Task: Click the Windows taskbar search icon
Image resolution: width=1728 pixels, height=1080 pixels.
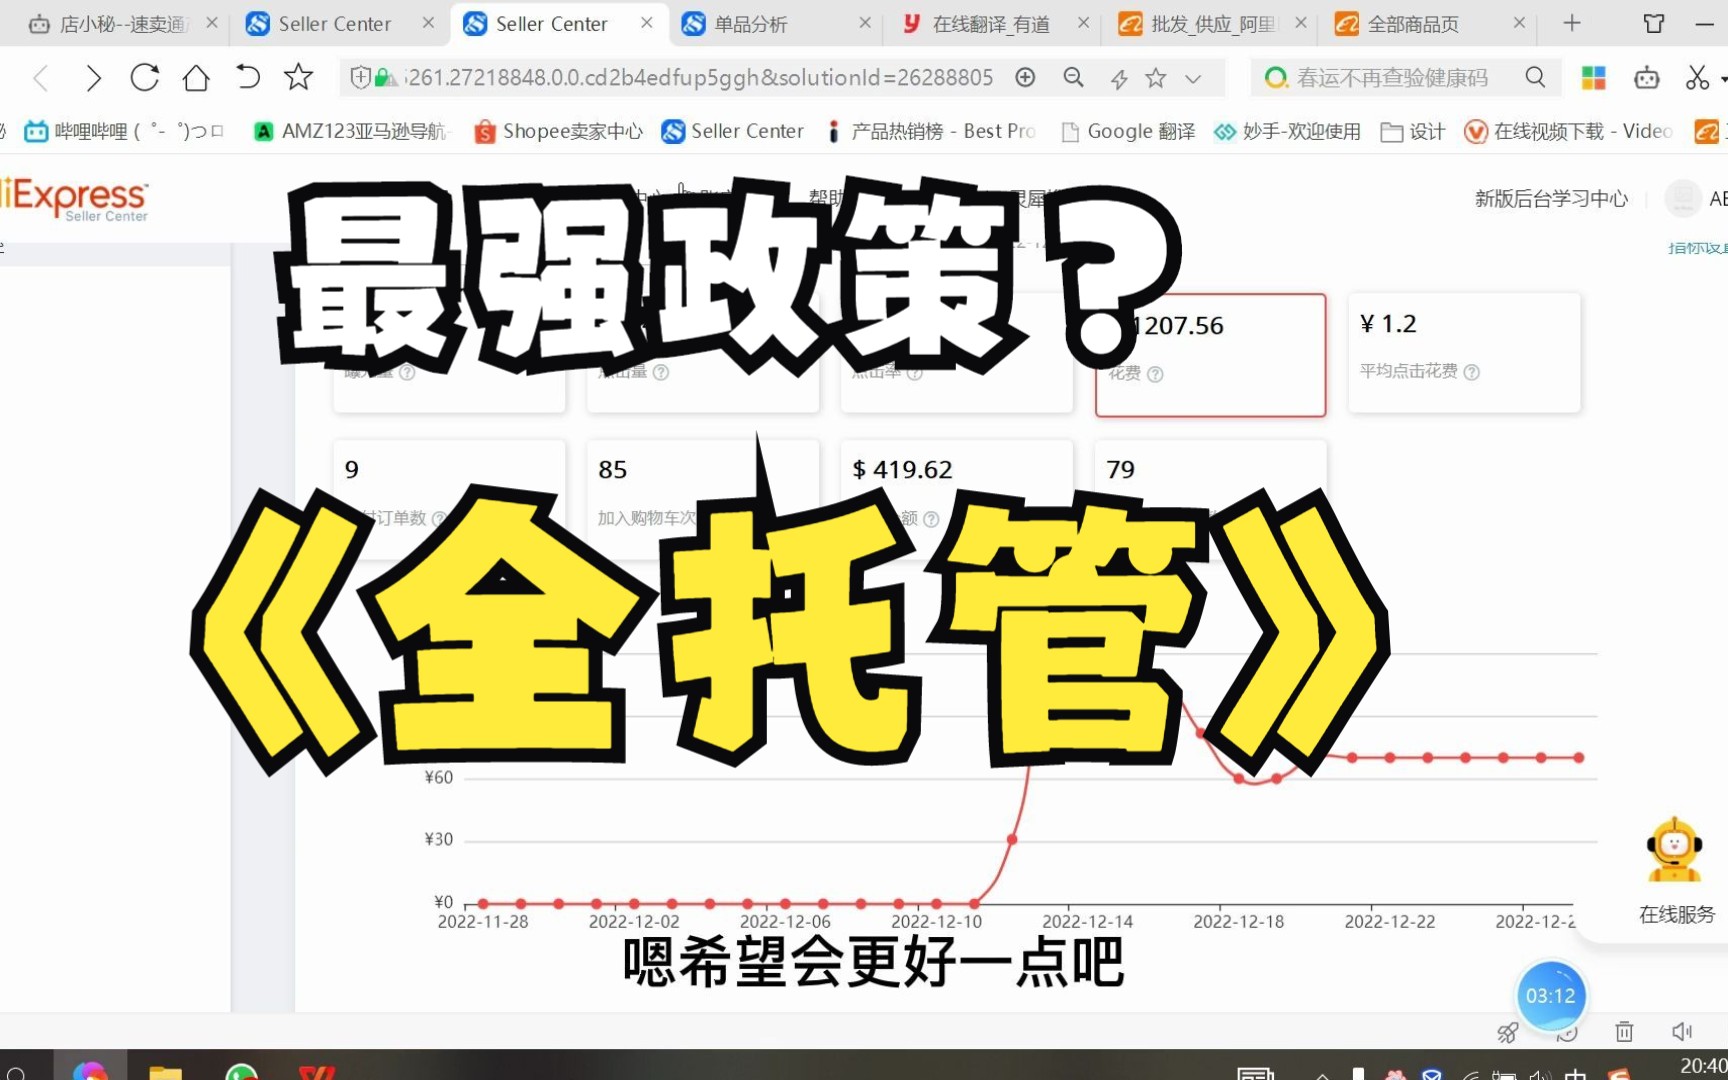Action: click(x=15, y=1072)
